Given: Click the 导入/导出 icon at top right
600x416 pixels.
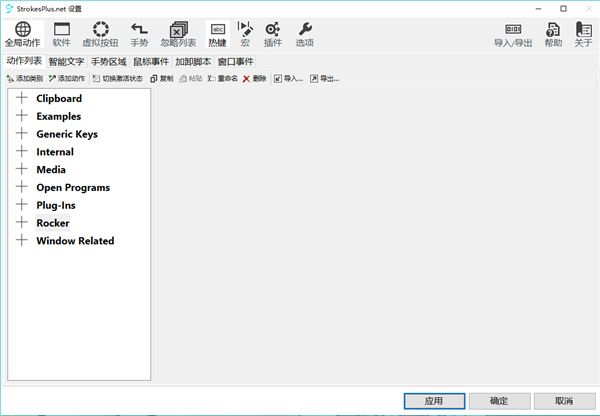Looking at the screenshot, I should (x=513, y=34).
